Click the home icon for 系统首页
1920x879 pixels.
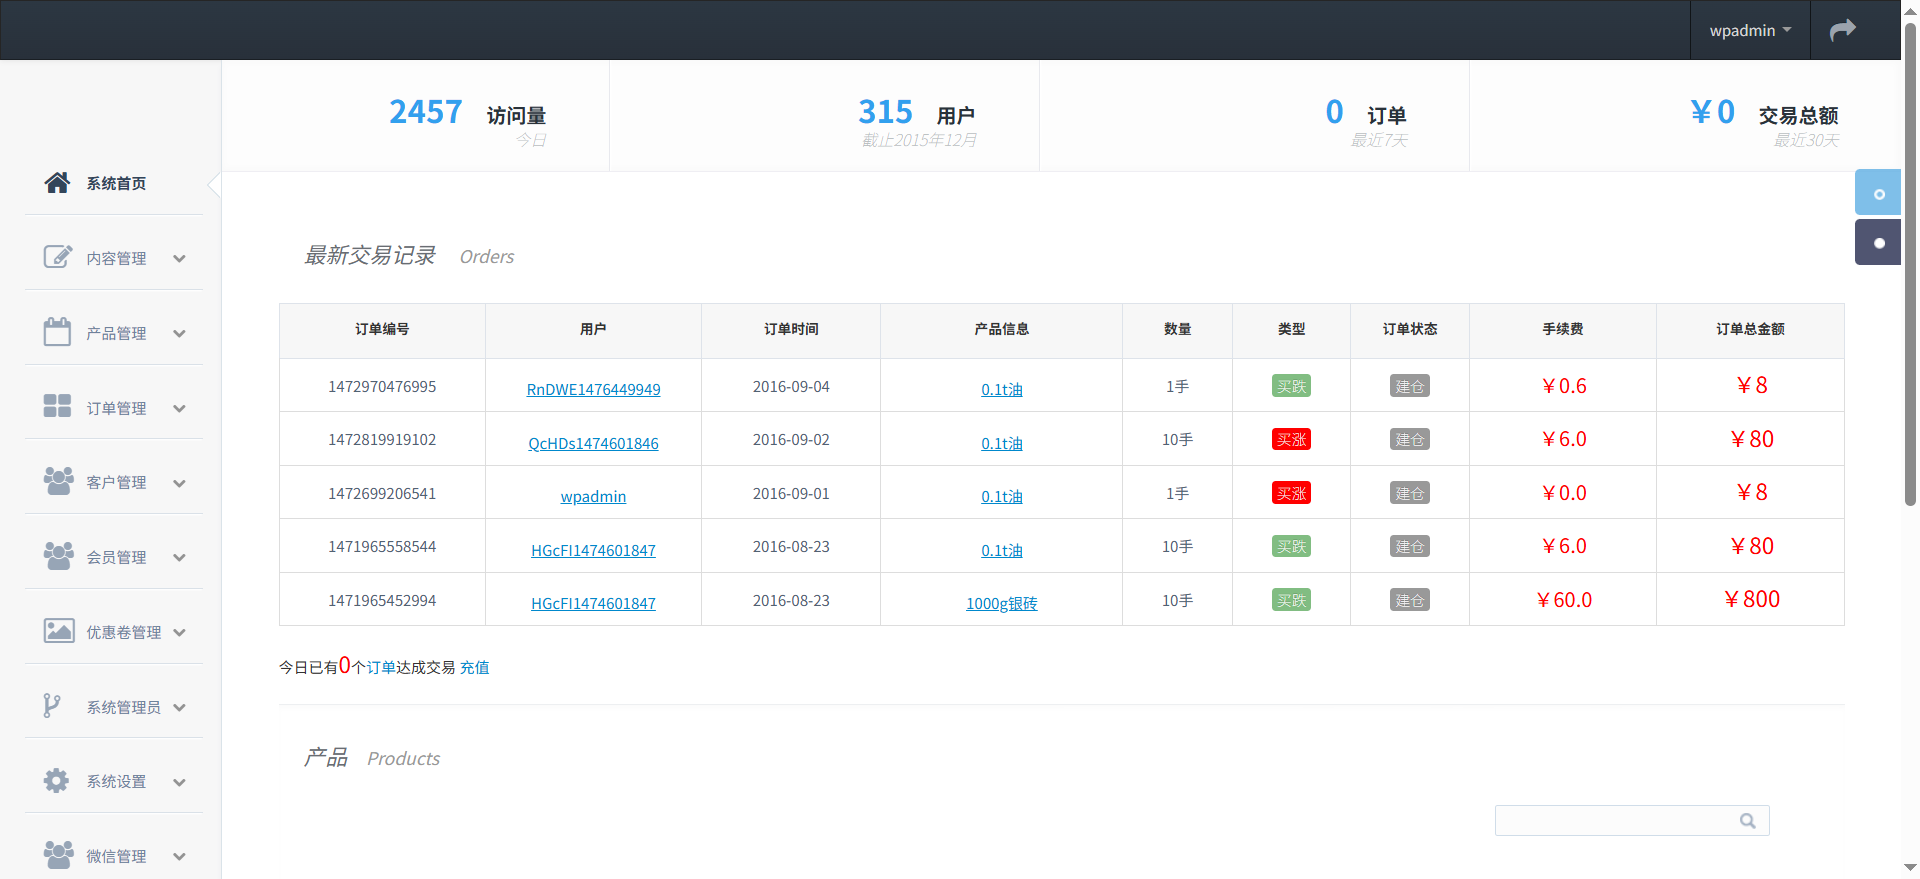57,182
